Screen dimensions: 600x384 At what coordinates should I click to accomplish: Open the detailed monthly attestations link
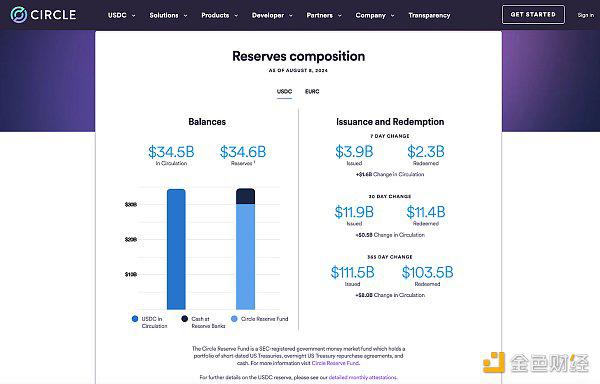click(362, 377)
